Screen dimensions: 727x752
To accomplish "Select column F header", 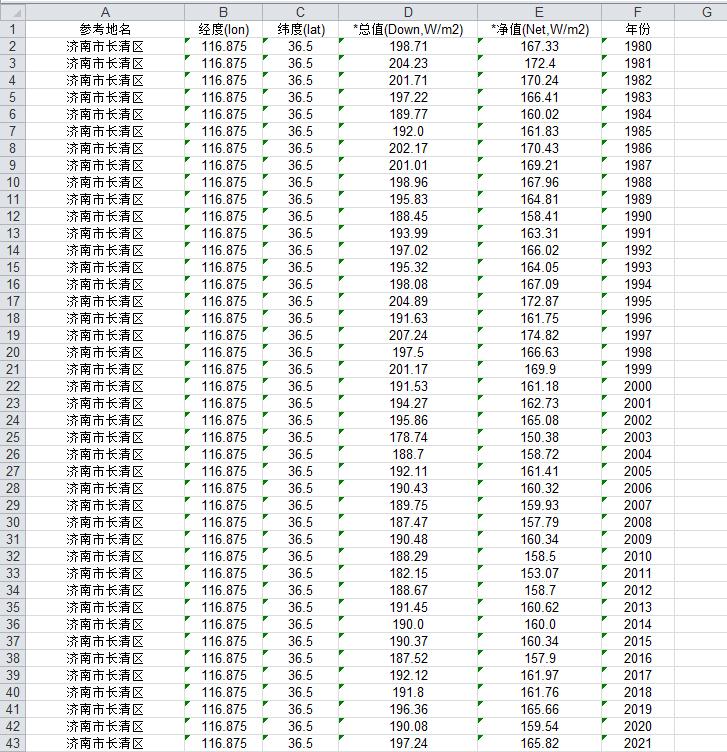I will 638,12.
